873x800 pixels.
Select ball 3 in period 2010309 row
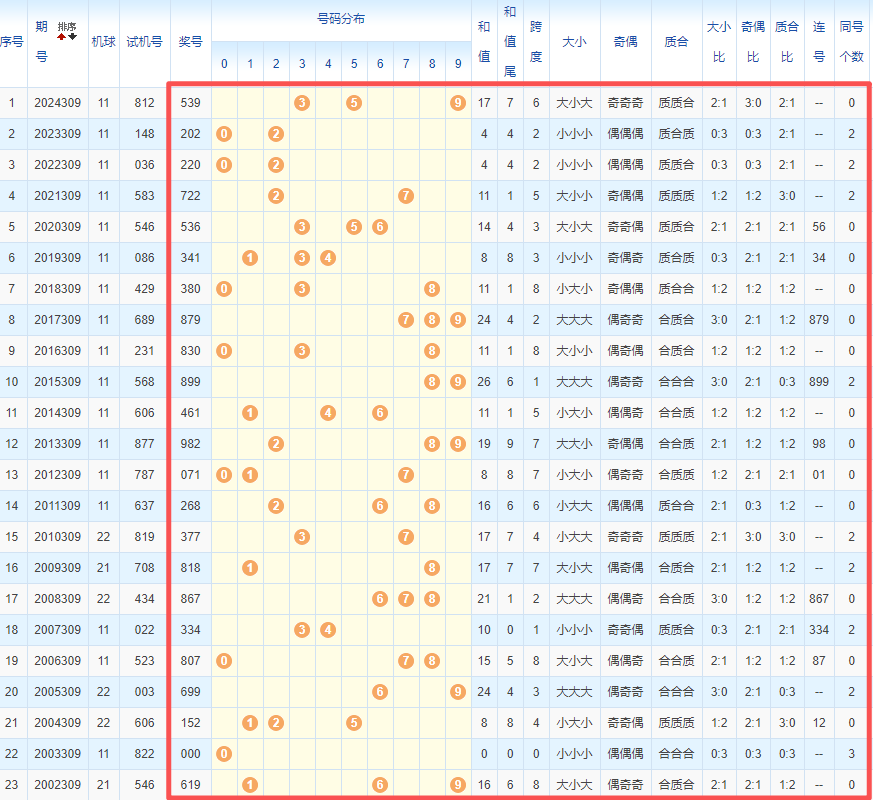[x=302, y=537]
